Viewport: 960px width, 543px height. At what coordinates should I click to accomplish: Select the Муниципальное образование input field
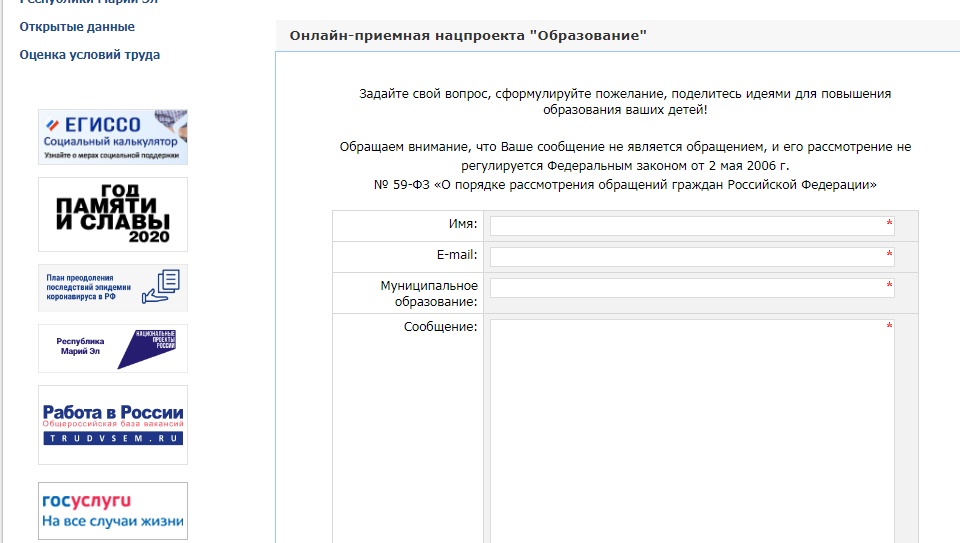691,288
